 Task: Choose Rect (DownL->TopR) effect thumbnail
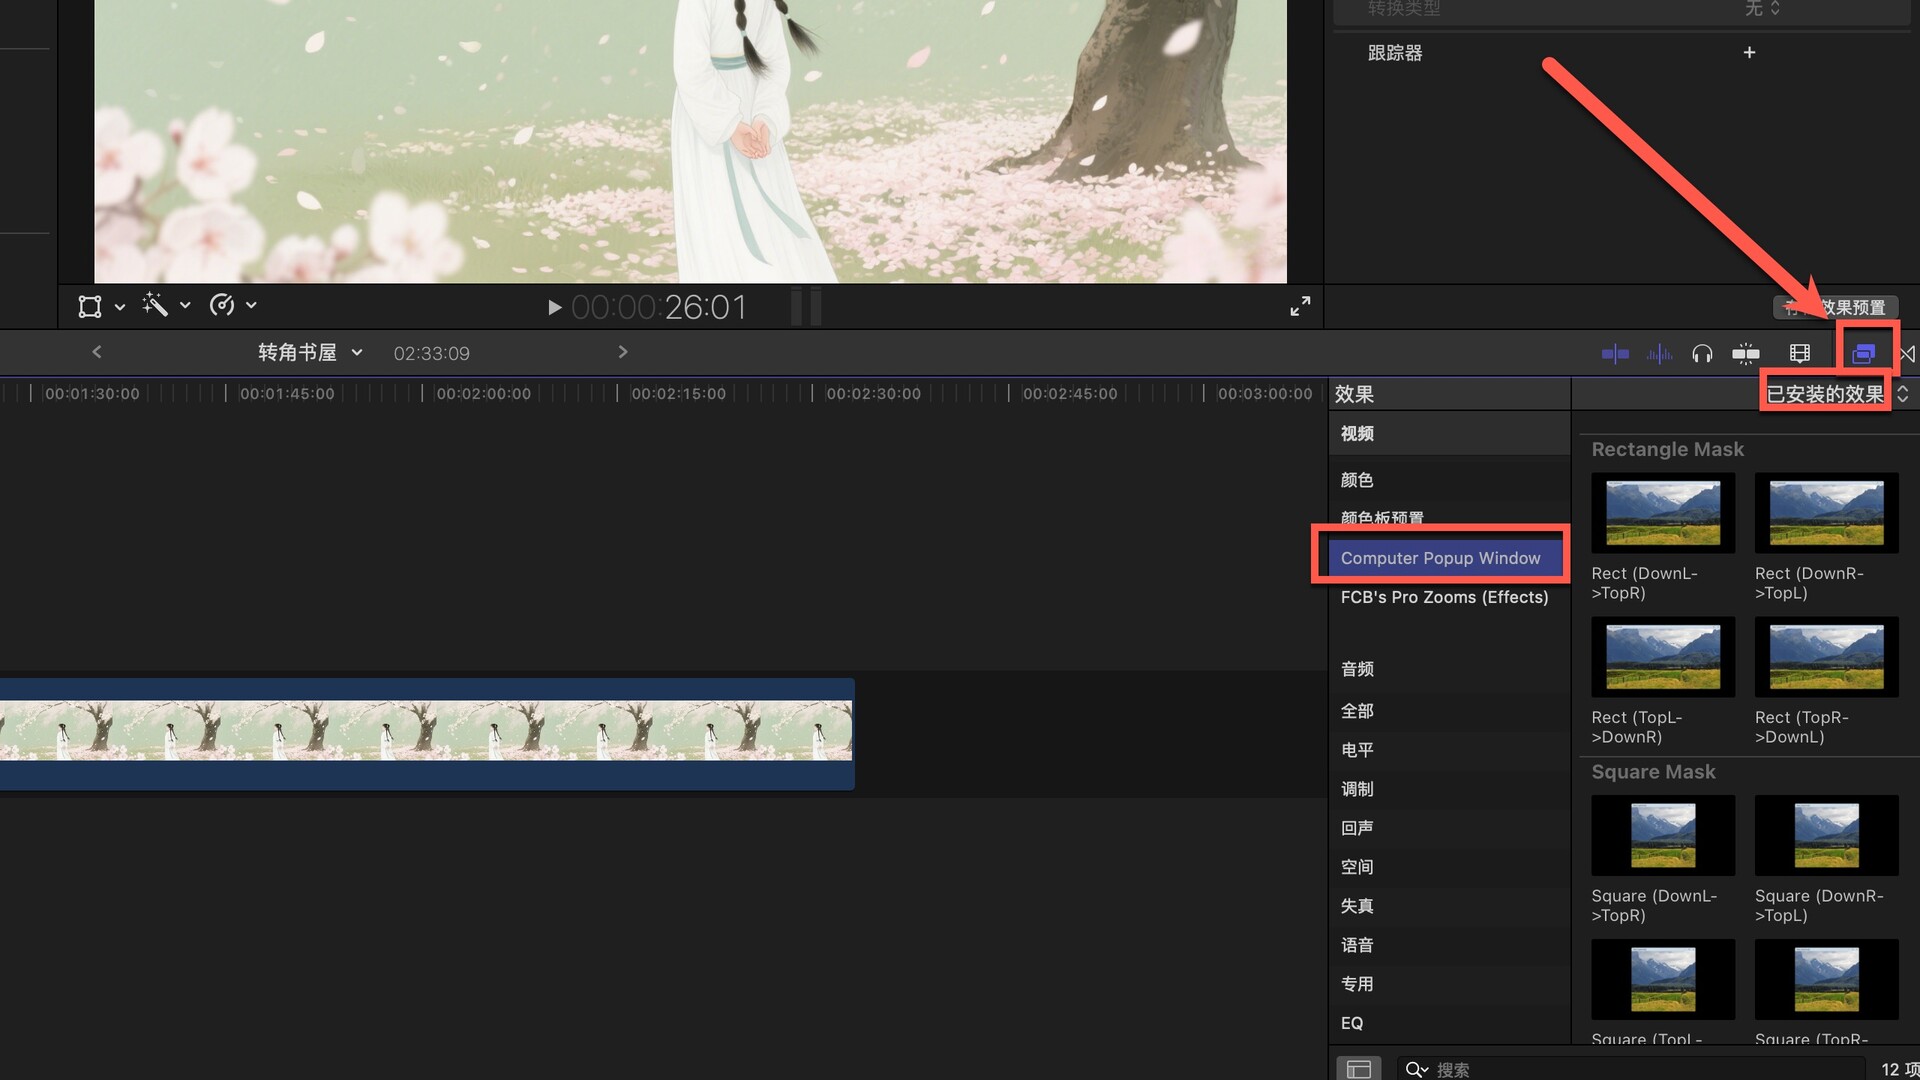(x=1663, y=513)
